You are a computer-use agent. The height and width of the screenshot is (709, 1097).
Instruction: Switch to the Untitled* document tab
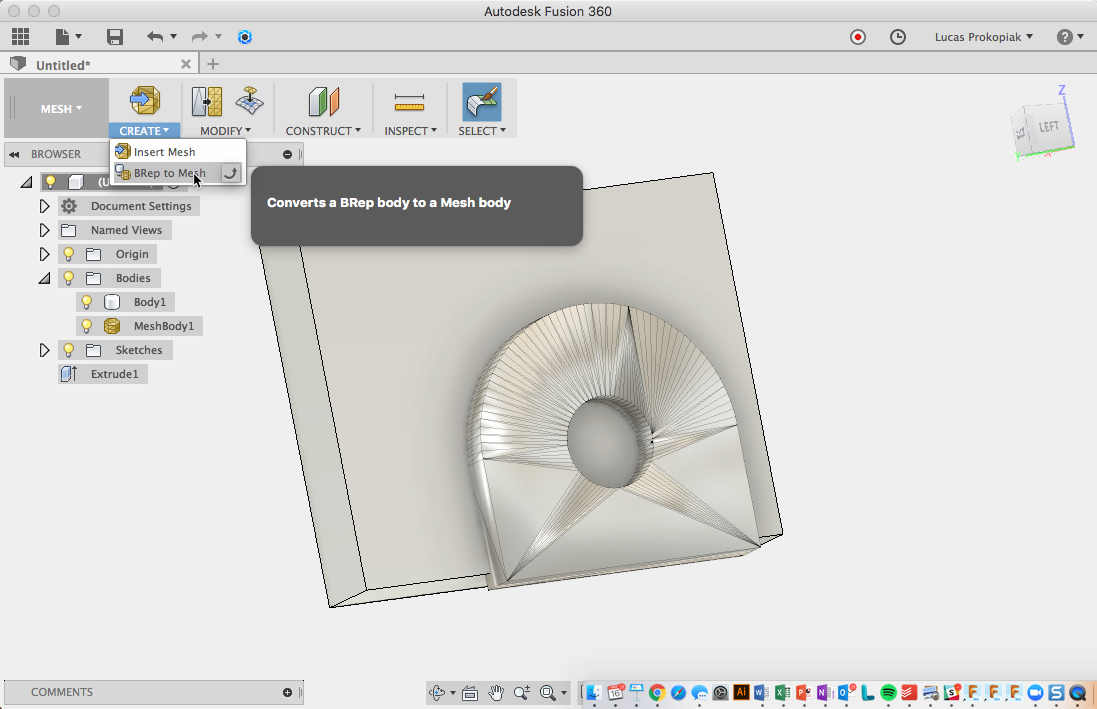click(63, 65)
